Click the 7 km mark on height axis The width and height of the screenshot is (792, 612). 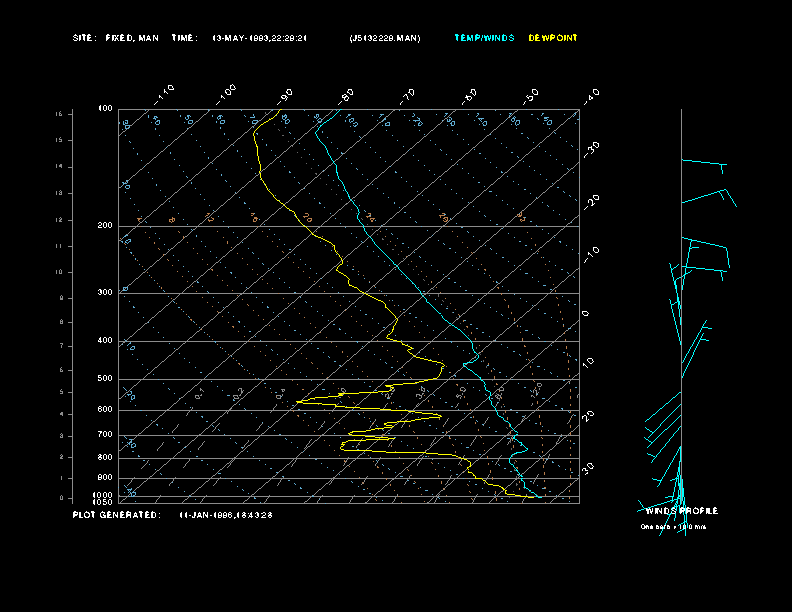pyautogui.click(x=61, y=346)
